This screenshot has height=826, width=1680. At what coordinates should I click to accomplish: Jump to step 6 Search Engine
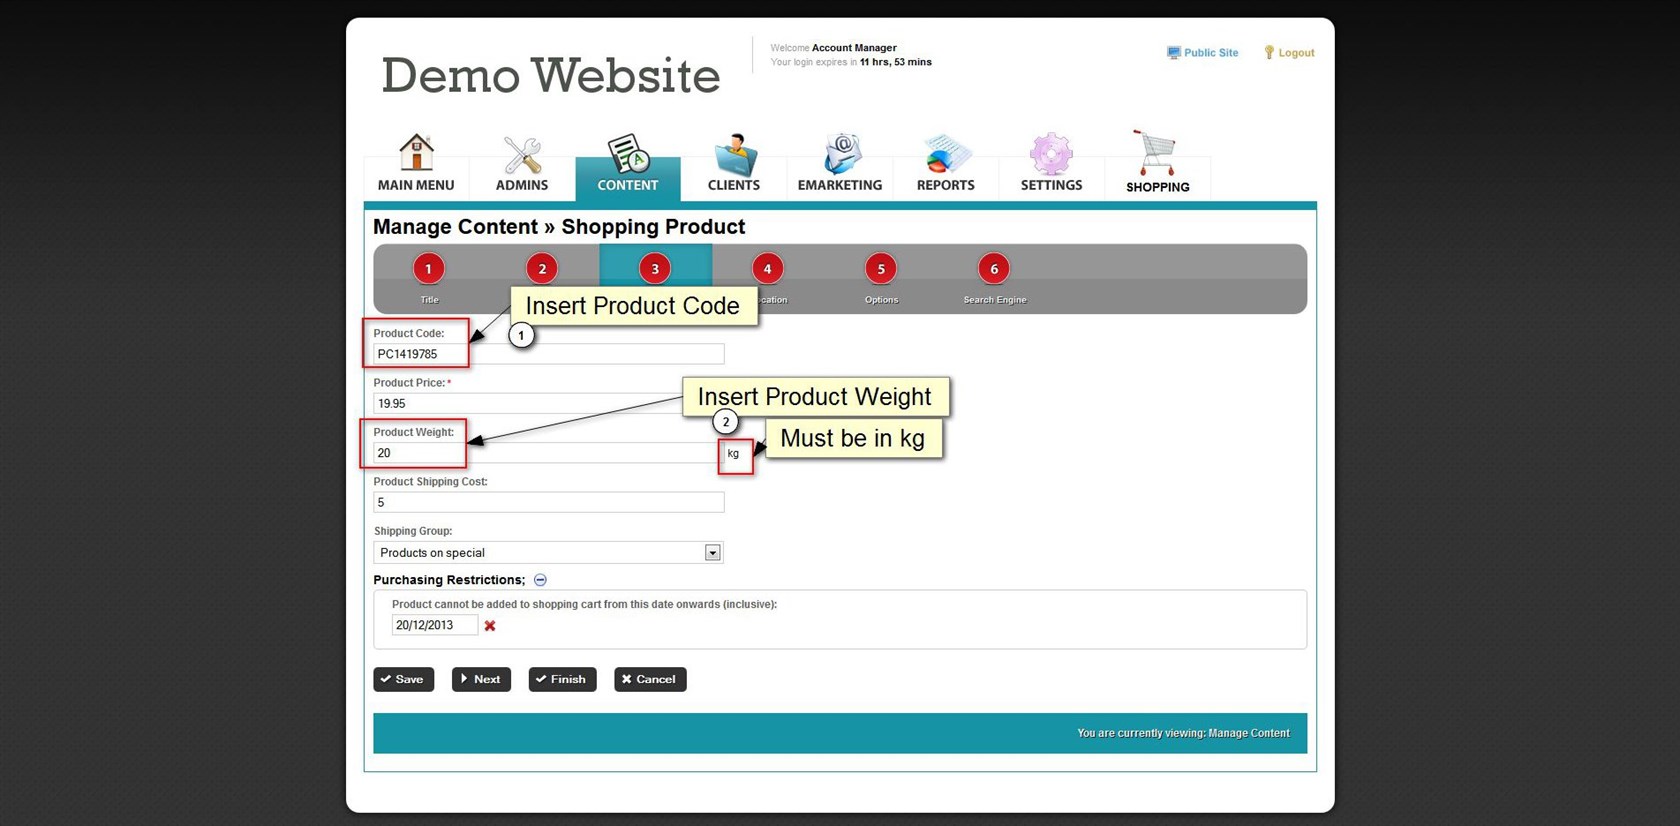point(994,269)
